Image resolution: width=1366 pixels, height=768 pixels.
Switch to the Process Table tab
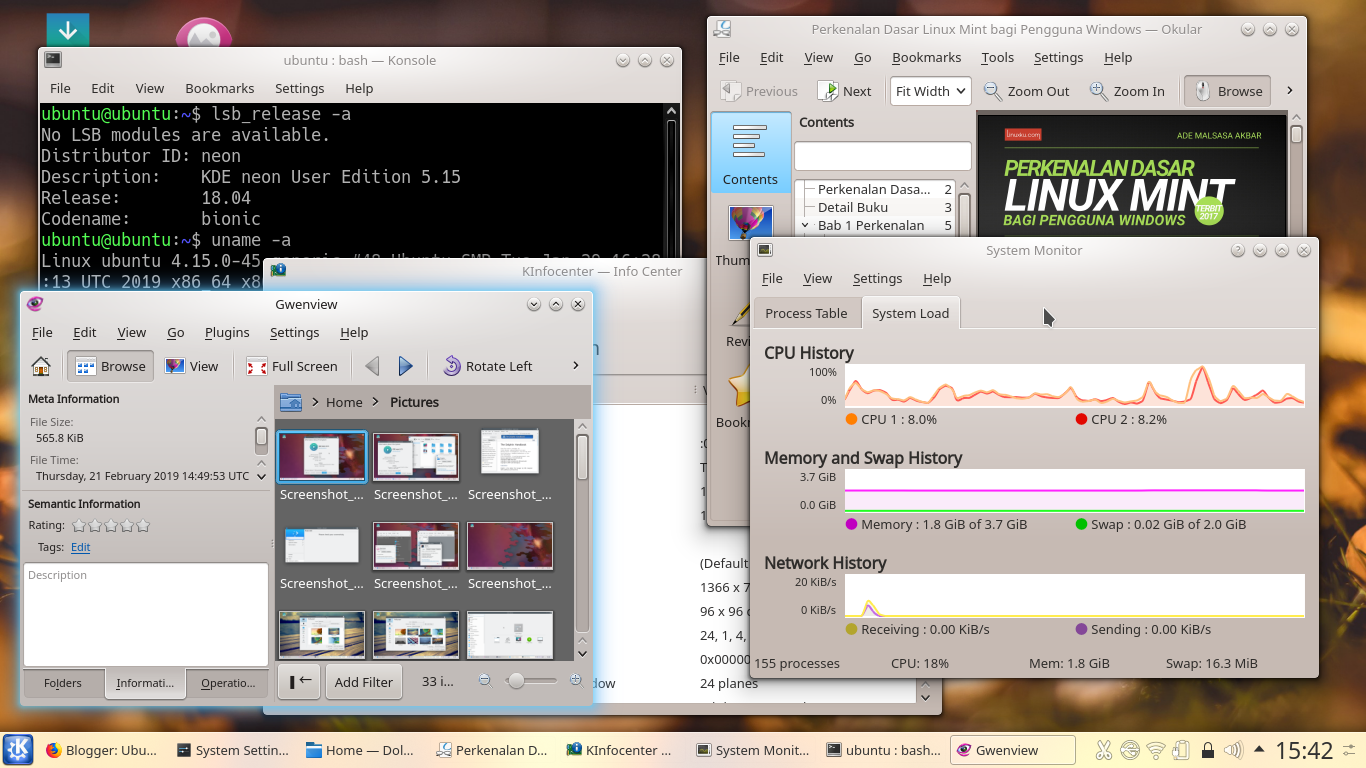pyautogui.click(x=807, y=313)
